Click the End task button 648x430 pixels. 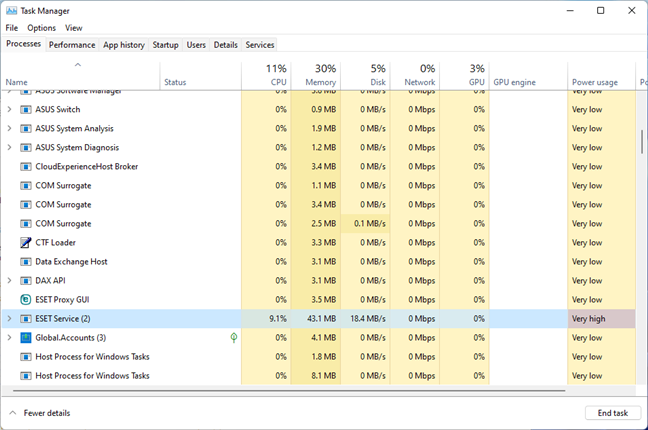(x=612, y=413)
